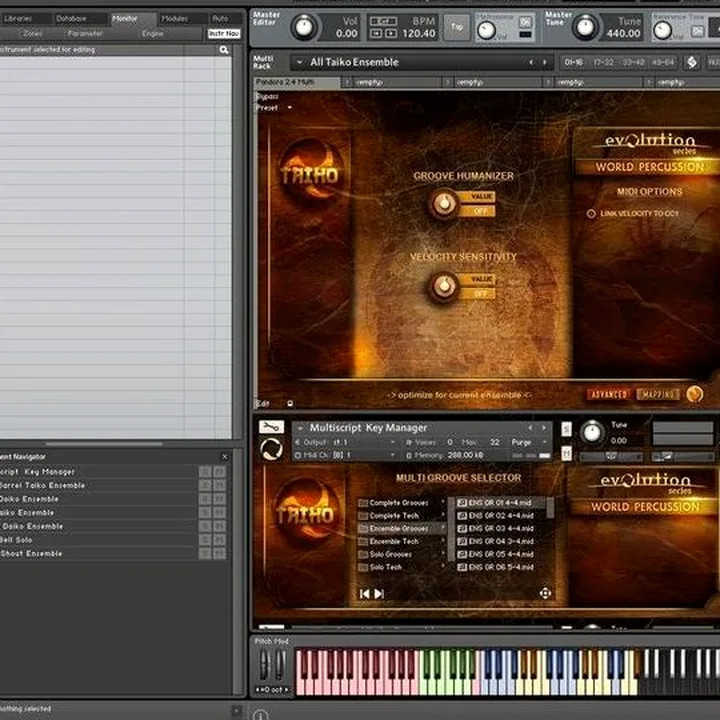Click Velocity Sensitivity OFF button
The width and height of the screenshot is (720, 720).
478,293
